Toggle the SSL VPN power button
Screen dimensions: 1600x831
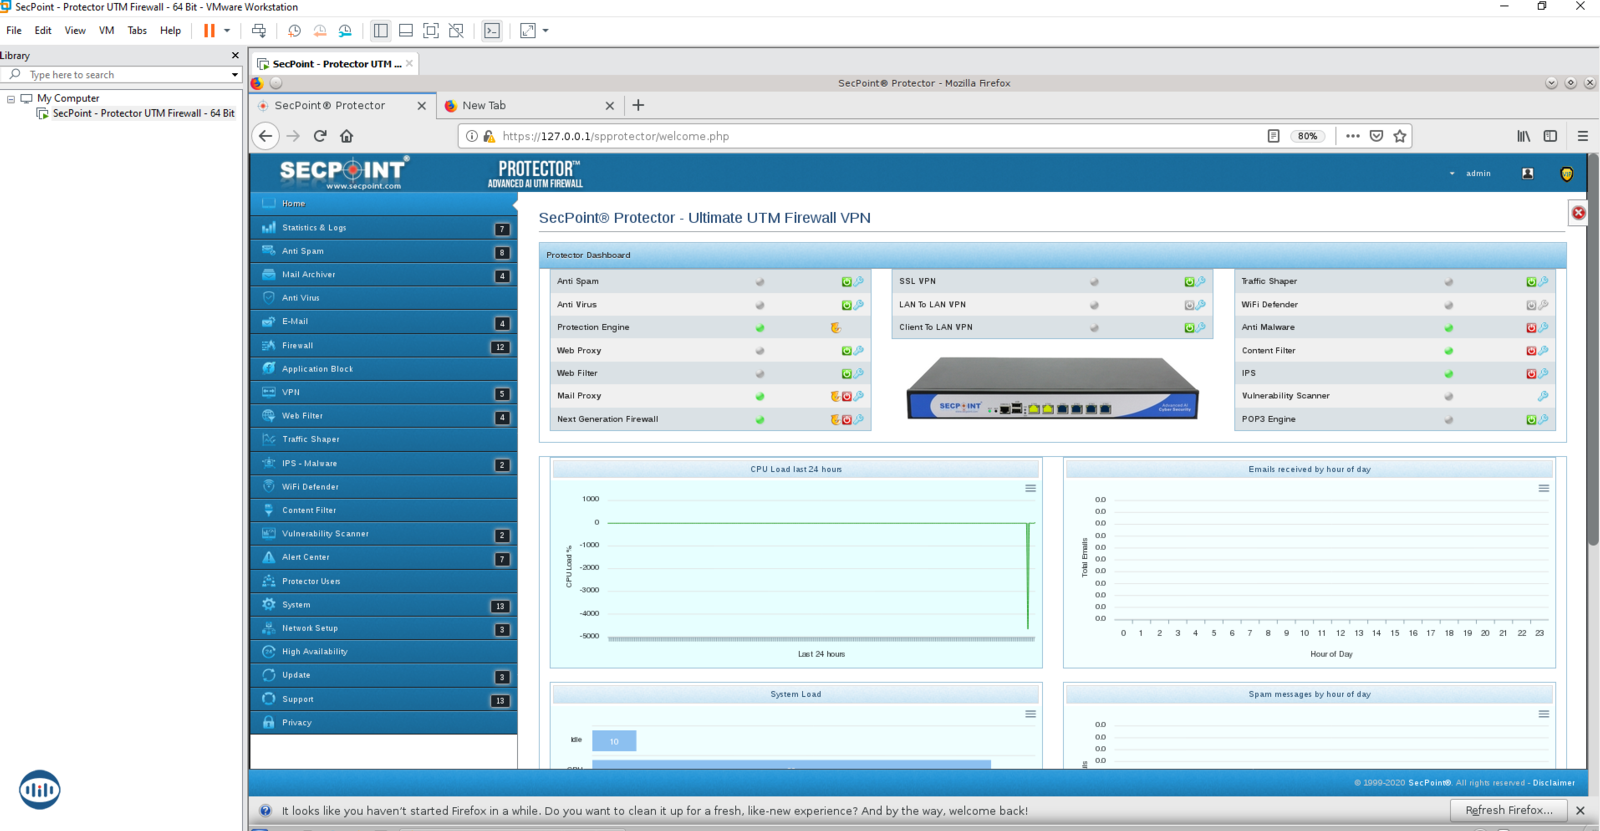[x=1189, y=282]
